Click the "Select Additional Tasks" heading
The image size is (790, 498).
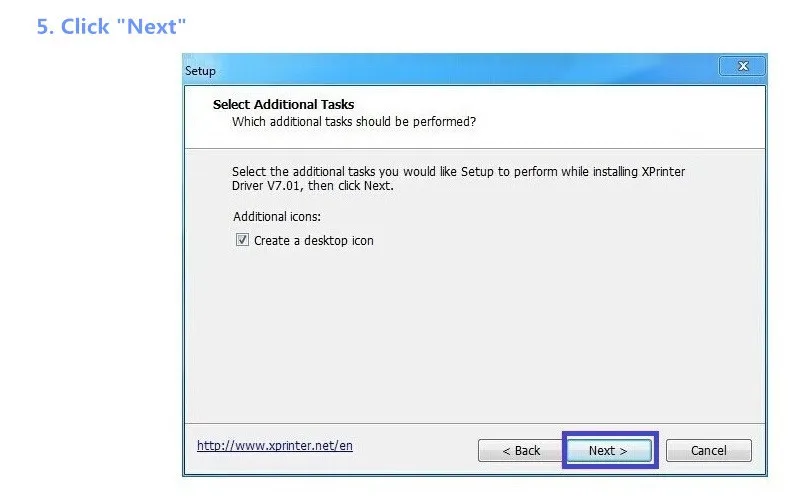(283, 104)
